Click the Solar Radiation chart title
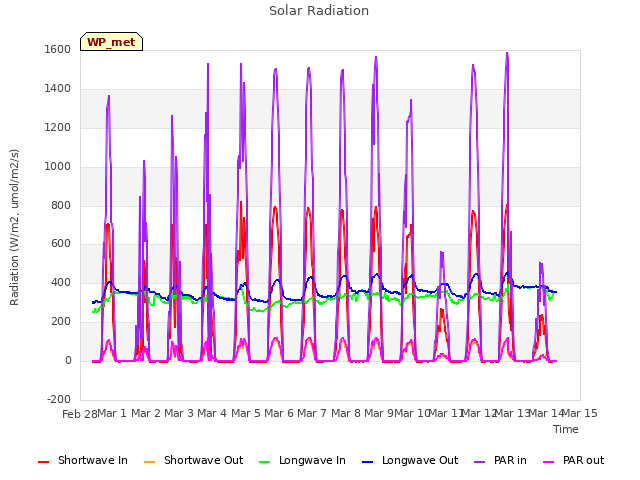640x480 pixels. [319, 11]
